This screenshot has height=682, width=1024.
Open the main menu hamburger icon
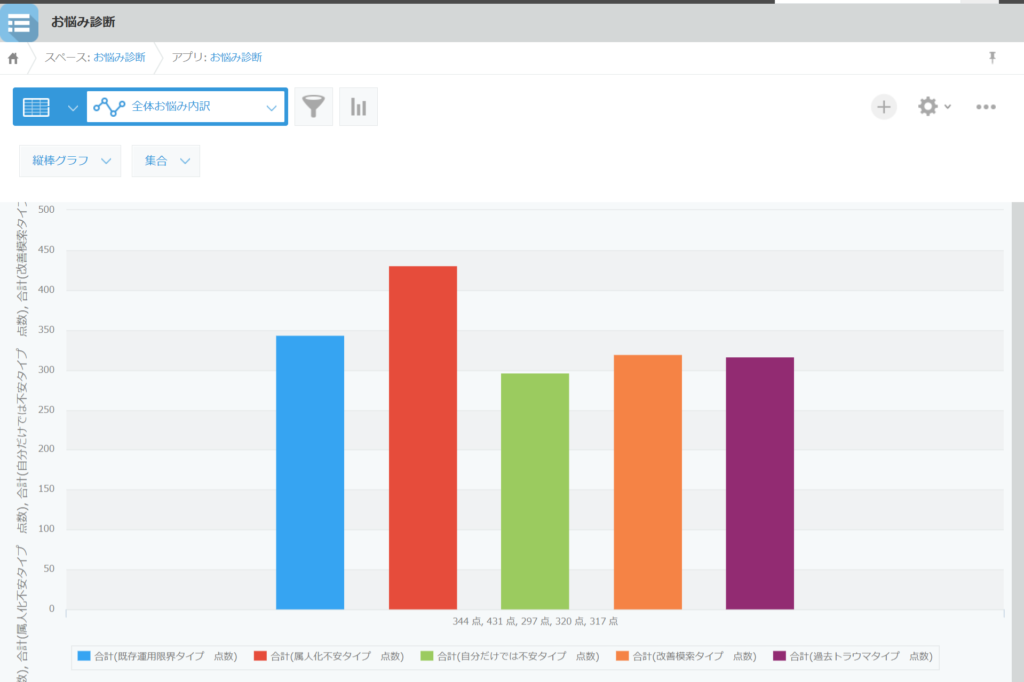click(19, 22)
